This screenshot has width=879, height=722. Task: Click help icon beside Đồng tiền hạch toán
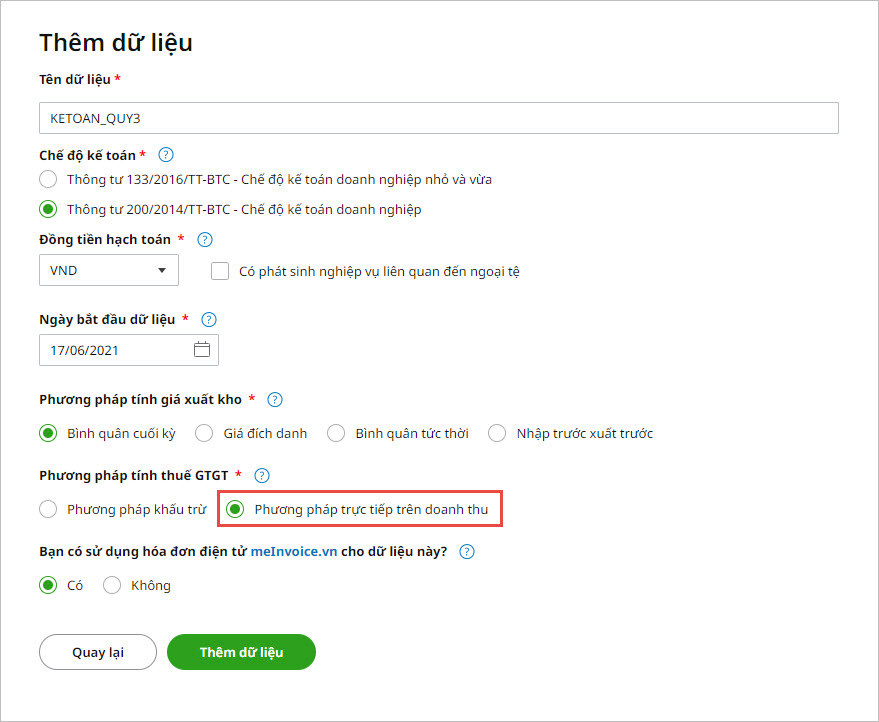pos(205,240)
